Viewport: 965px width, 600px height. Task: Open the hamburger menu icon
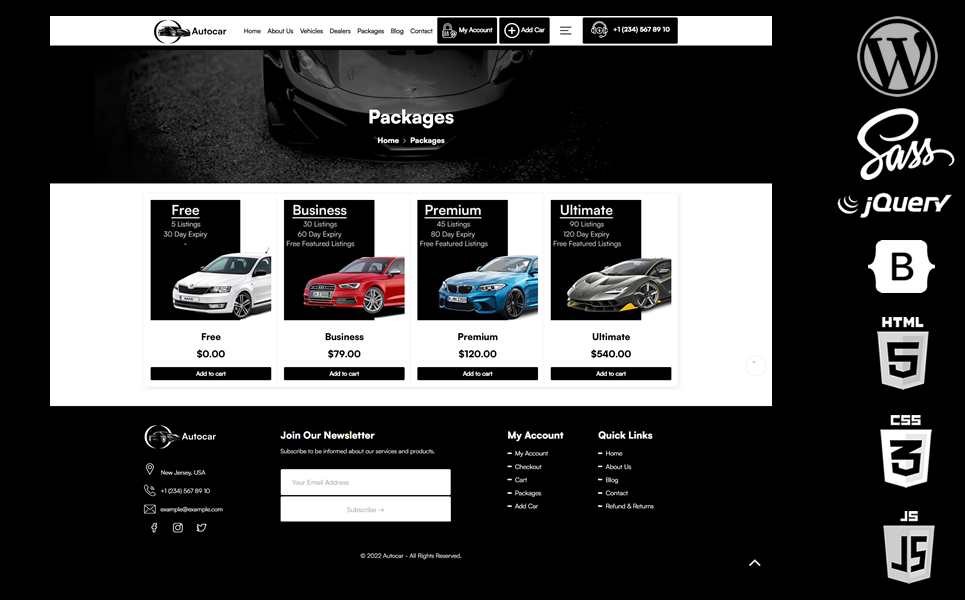pyautogui.click(x=565, y=31)
